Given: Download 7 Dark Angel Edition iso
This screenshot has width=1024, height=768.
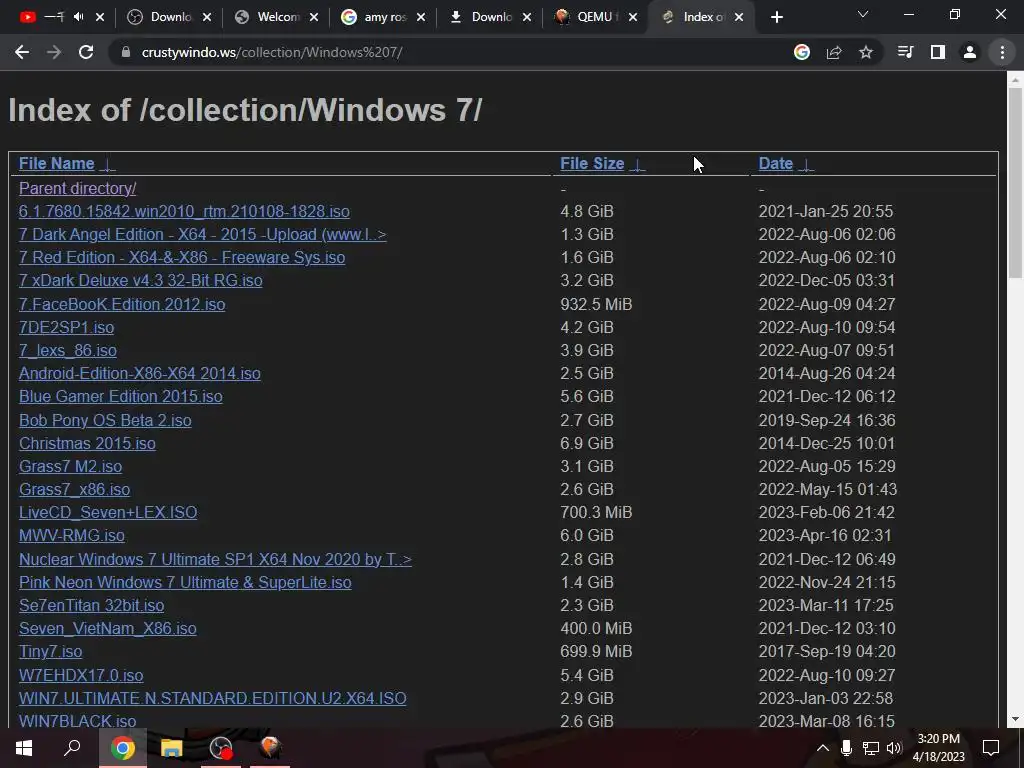Looking at the screenshot, I should tap(202, 234).
